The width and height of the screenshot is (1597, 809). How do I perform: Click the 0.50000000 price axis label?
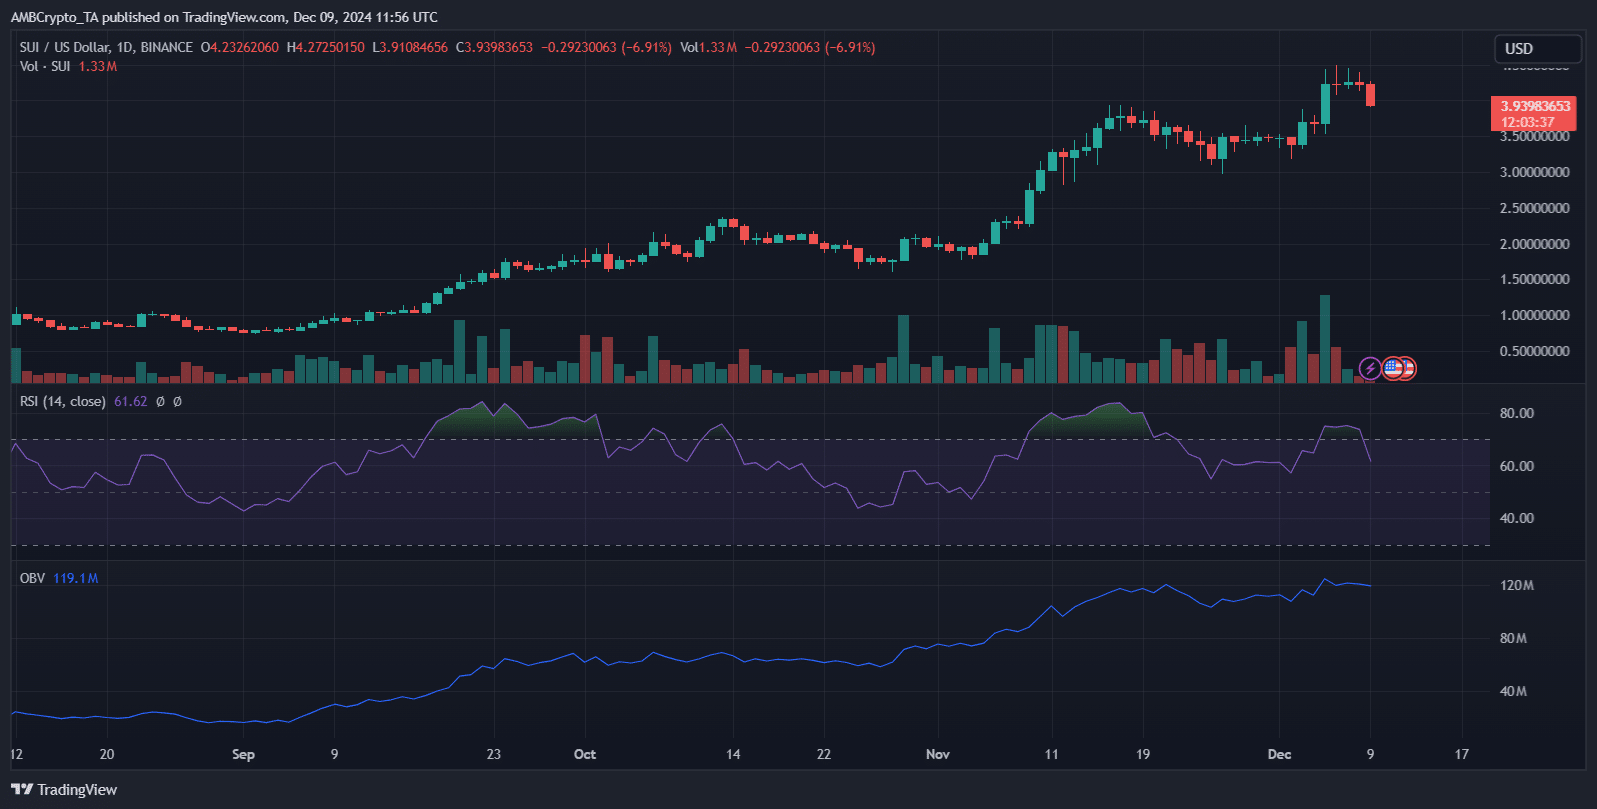tap(1534, 351)
